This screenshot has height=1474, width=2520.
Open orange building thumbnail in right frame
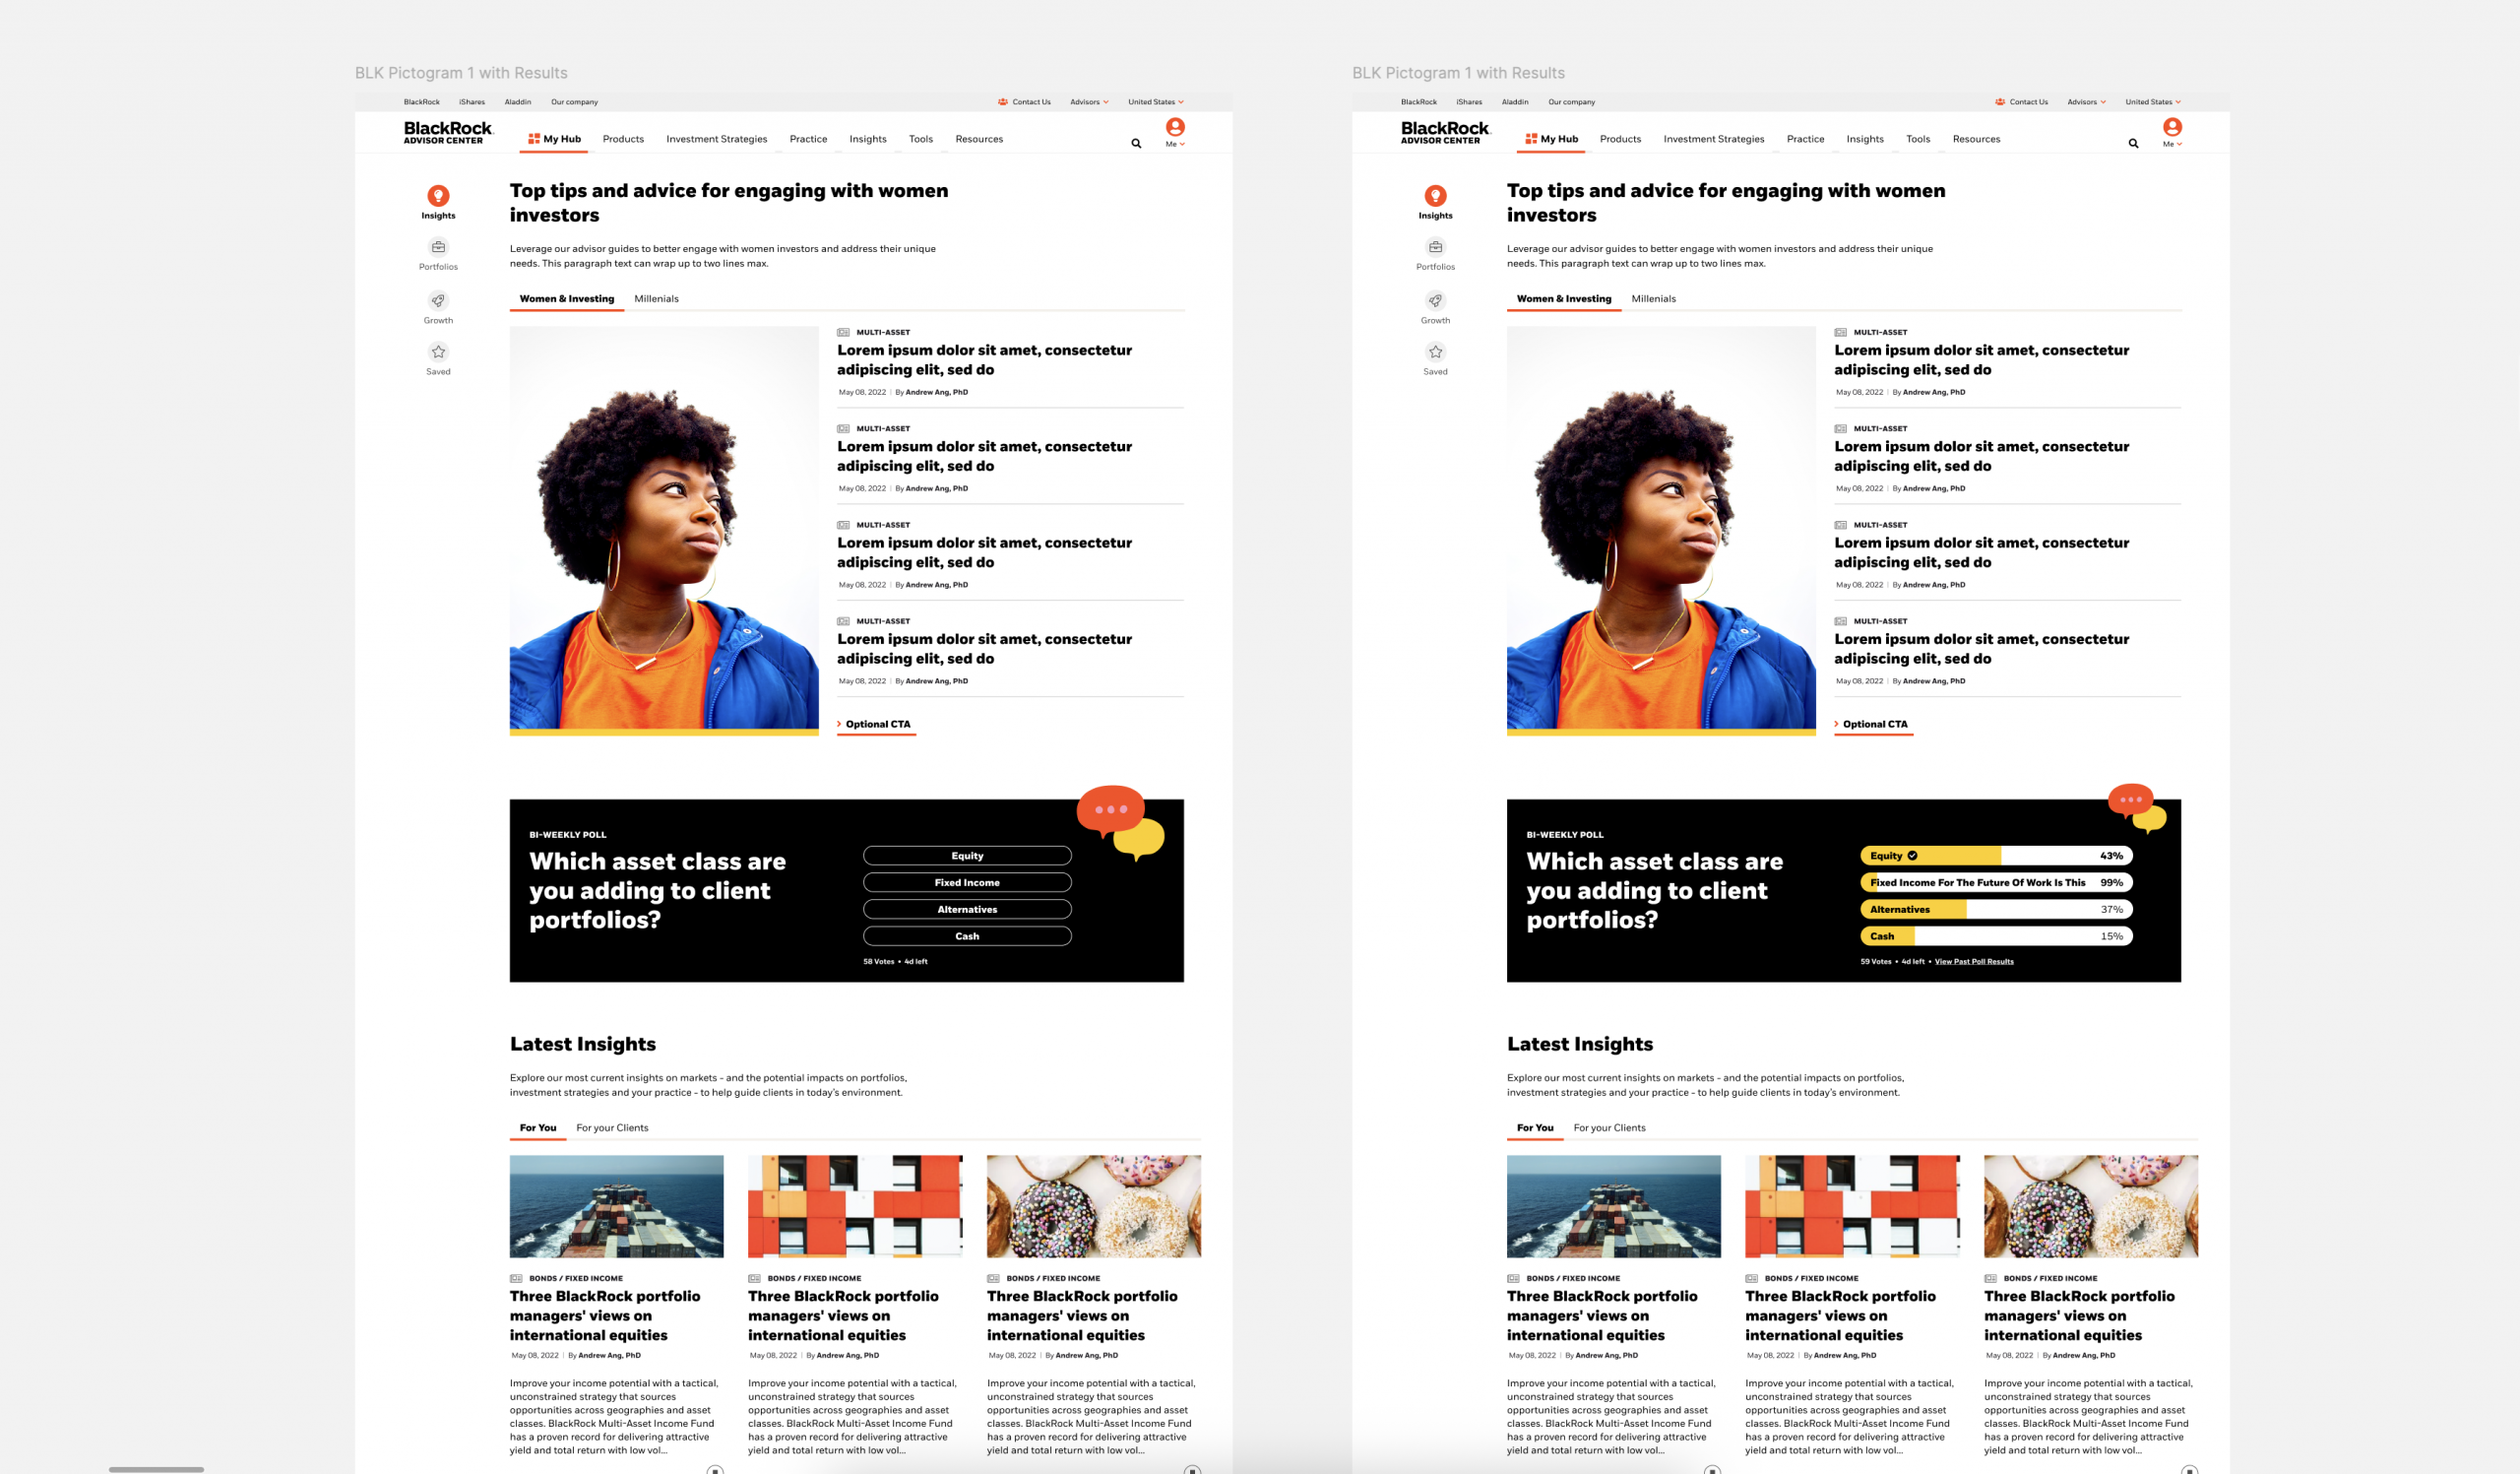(x=1852, y=1207)
